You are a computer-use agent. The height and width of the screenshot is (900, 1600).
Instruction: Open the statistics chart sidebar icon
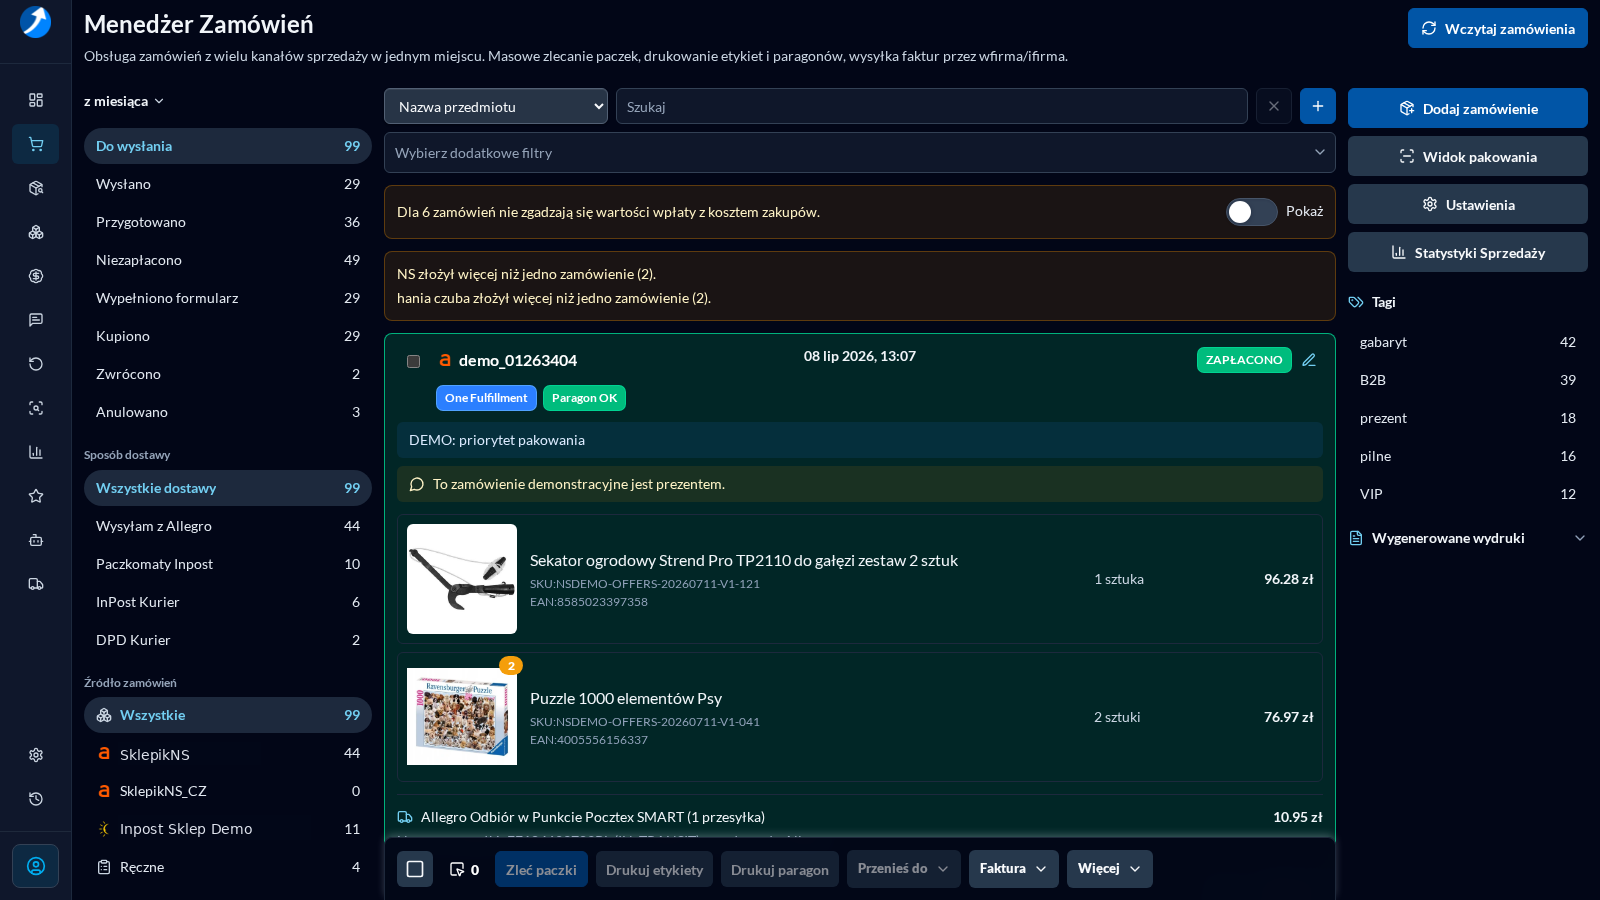click(x=36, y=452)
